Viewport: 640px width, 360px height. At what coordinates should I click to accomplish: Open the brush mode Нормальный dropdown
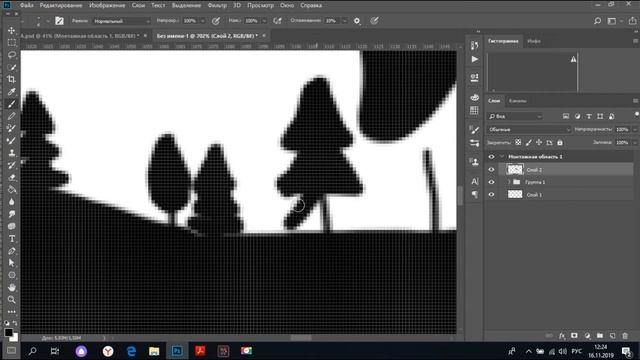[122, 21]
